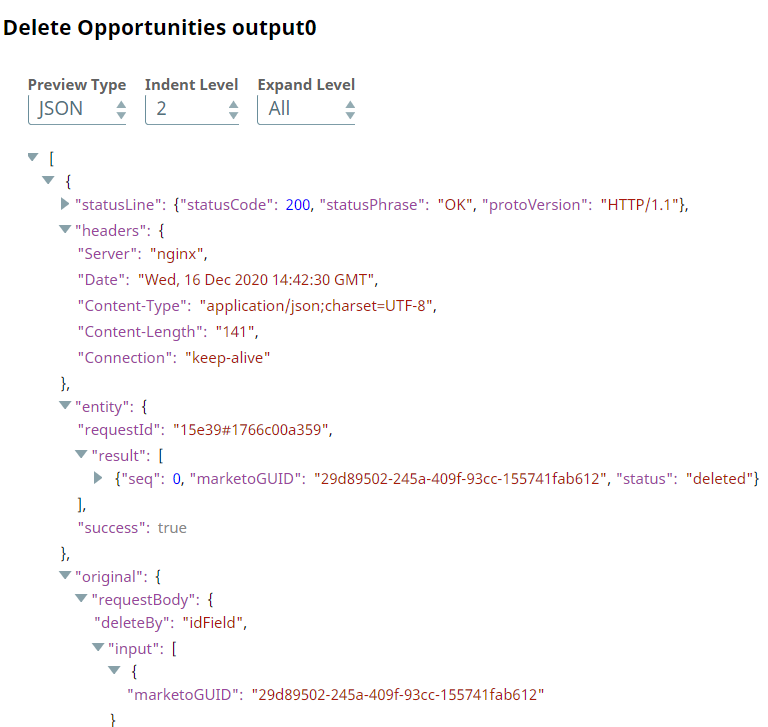Click the "deleteBy" key
Image resolution: width=768 pixels, height=727 pixels.
(x=132, y=623)
